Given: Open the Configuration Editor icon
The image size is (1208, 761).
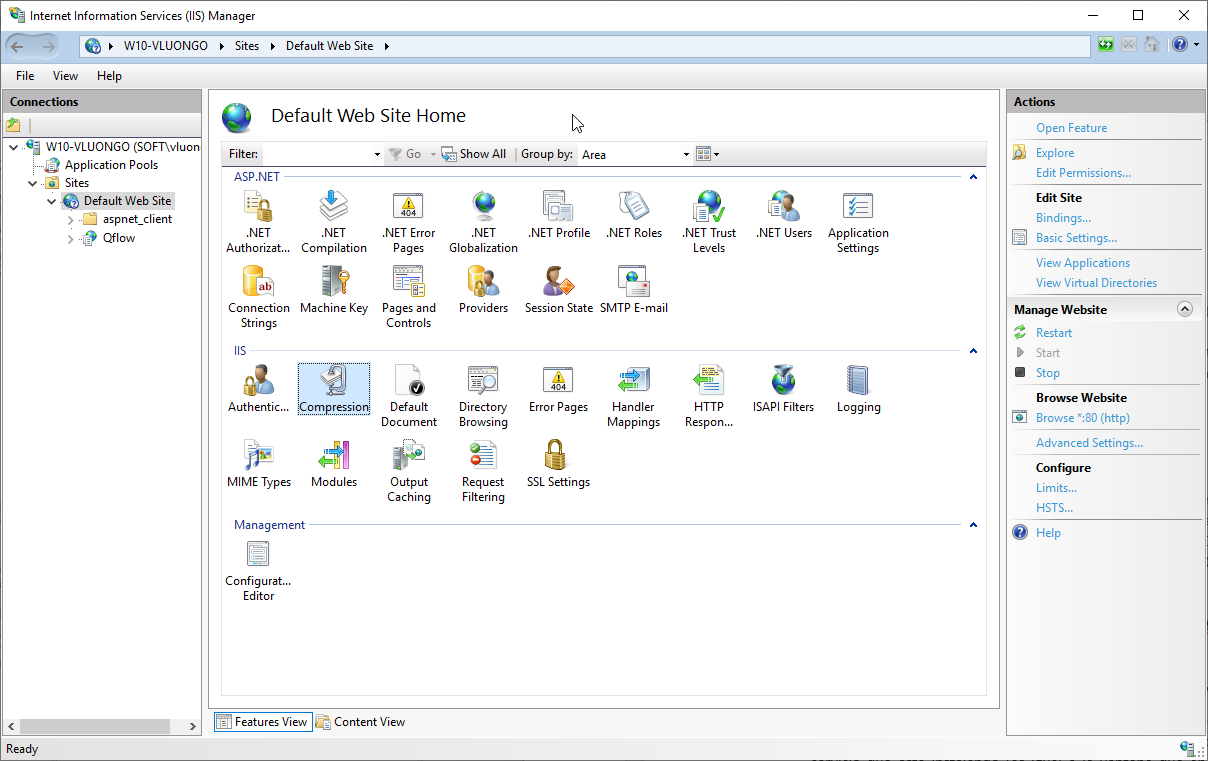Looking at the screenshot, I should point(258,570).
